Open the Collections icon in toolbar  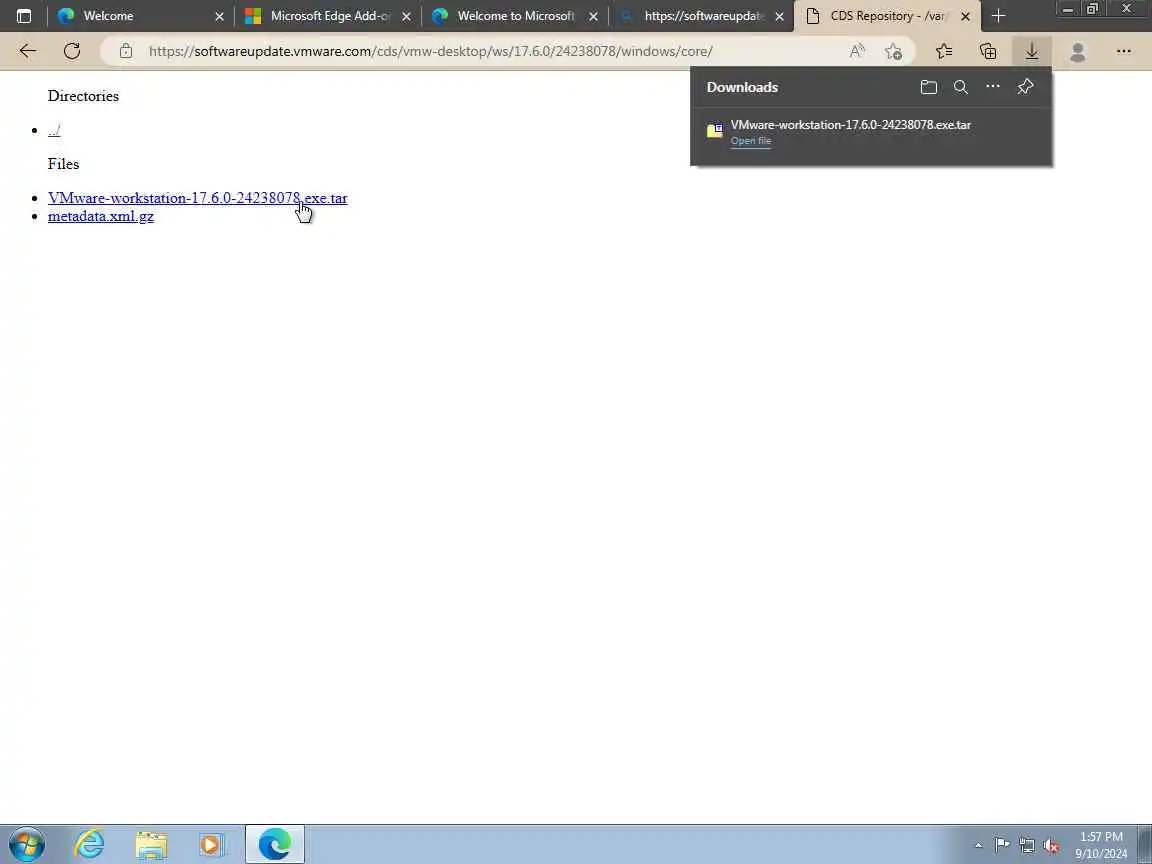(988, 51)
